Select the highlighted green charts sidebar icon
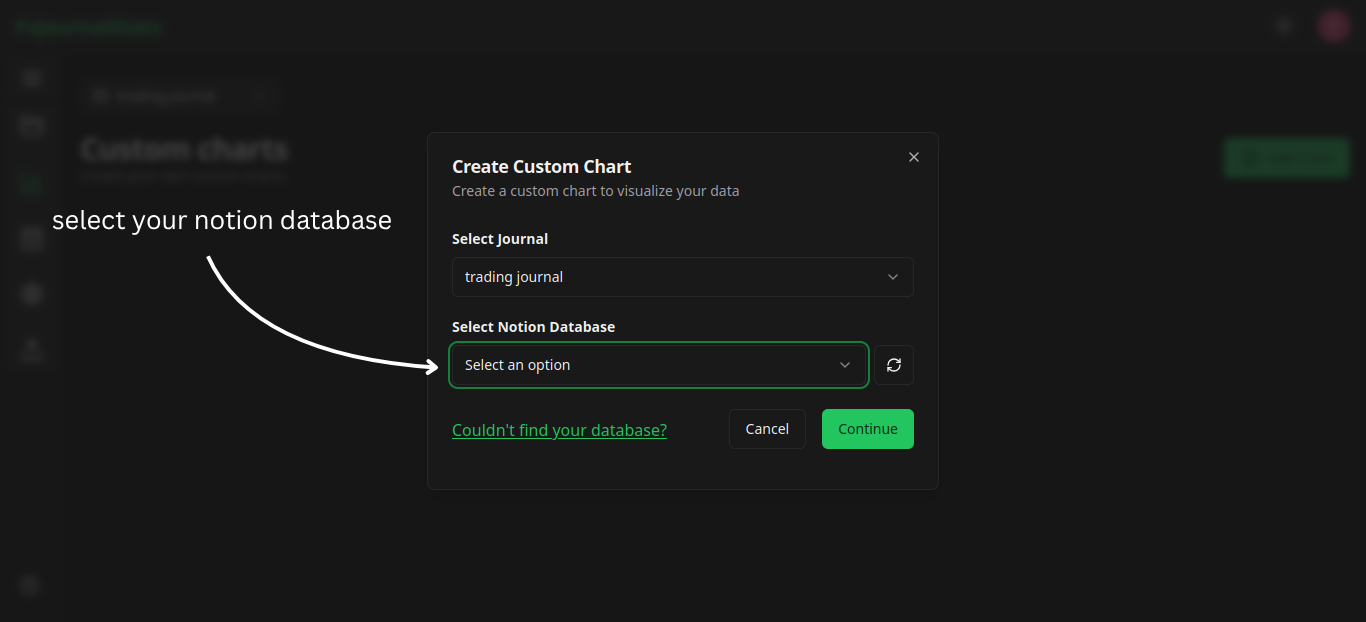This screenshot has width=1366, height=622. pos(30,183)
